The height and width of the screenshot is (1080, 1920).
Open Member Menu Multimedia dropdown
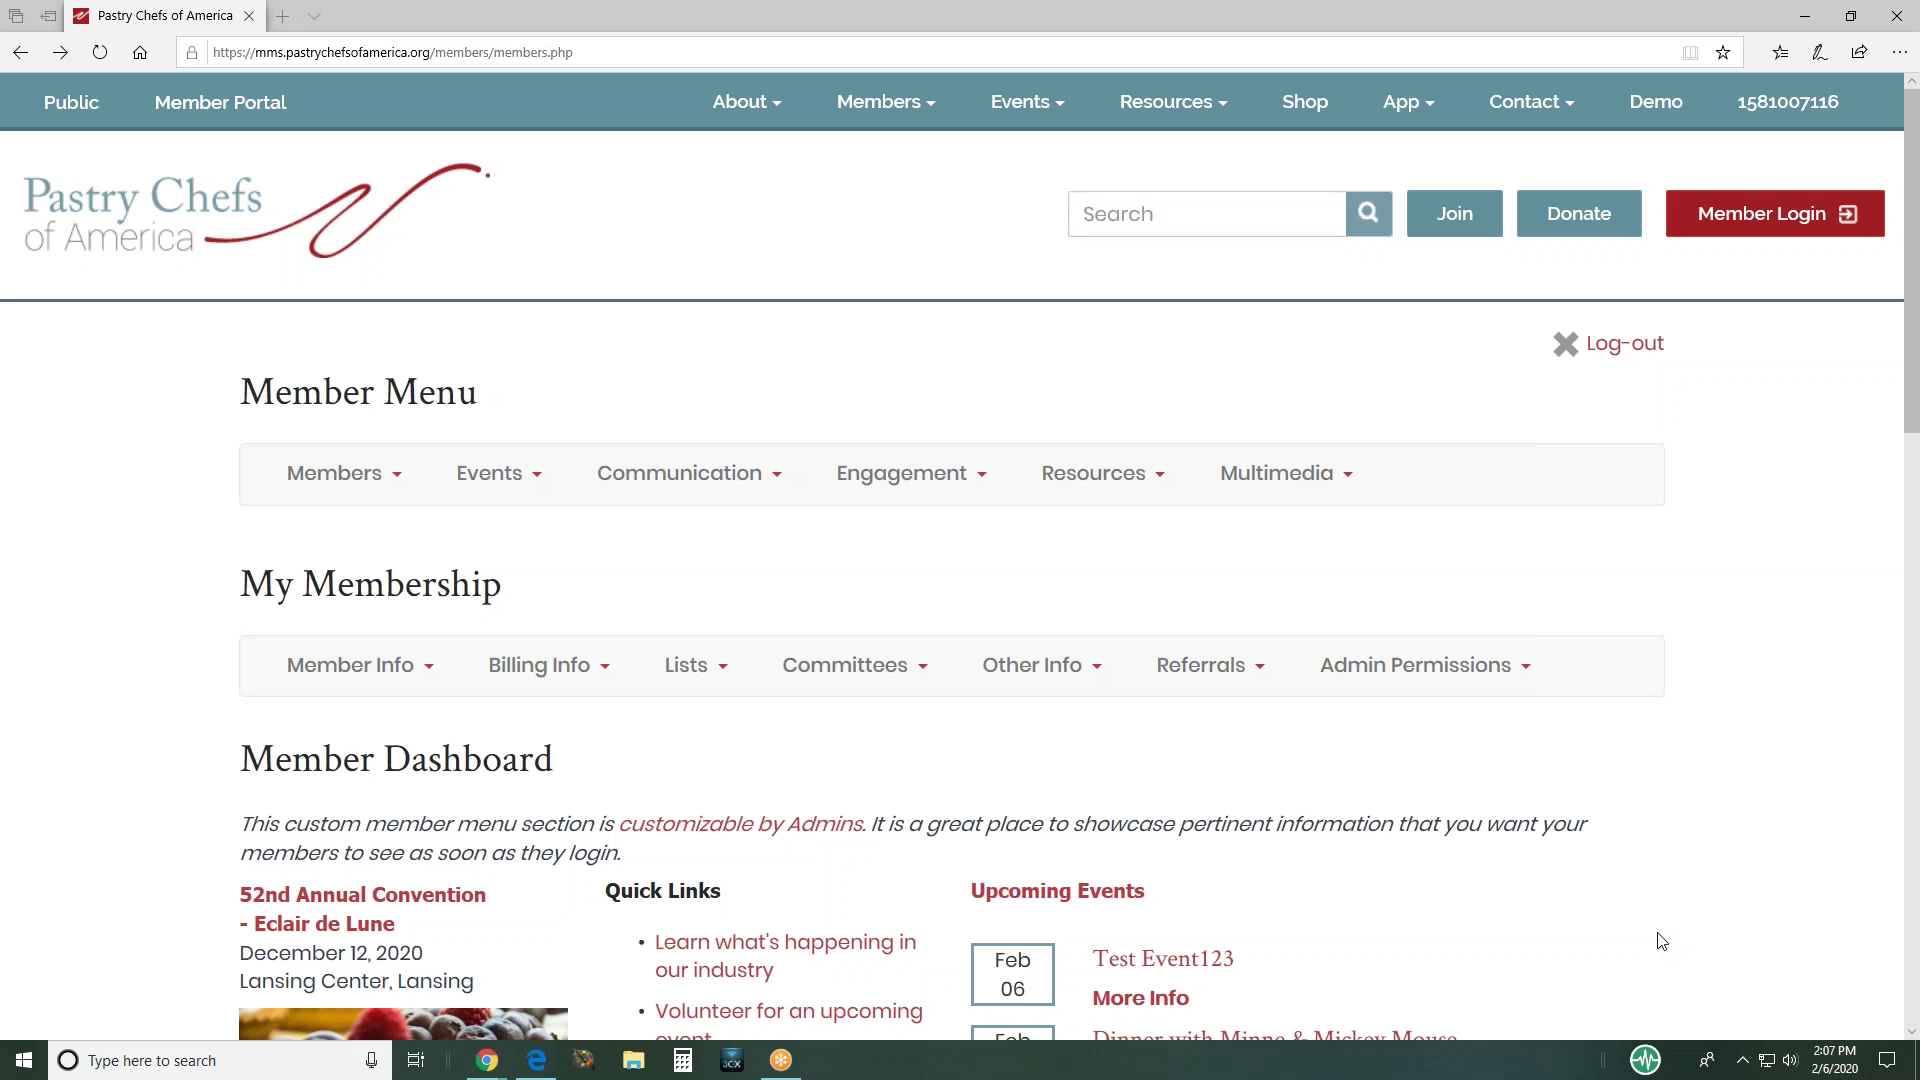(1286, 473)
